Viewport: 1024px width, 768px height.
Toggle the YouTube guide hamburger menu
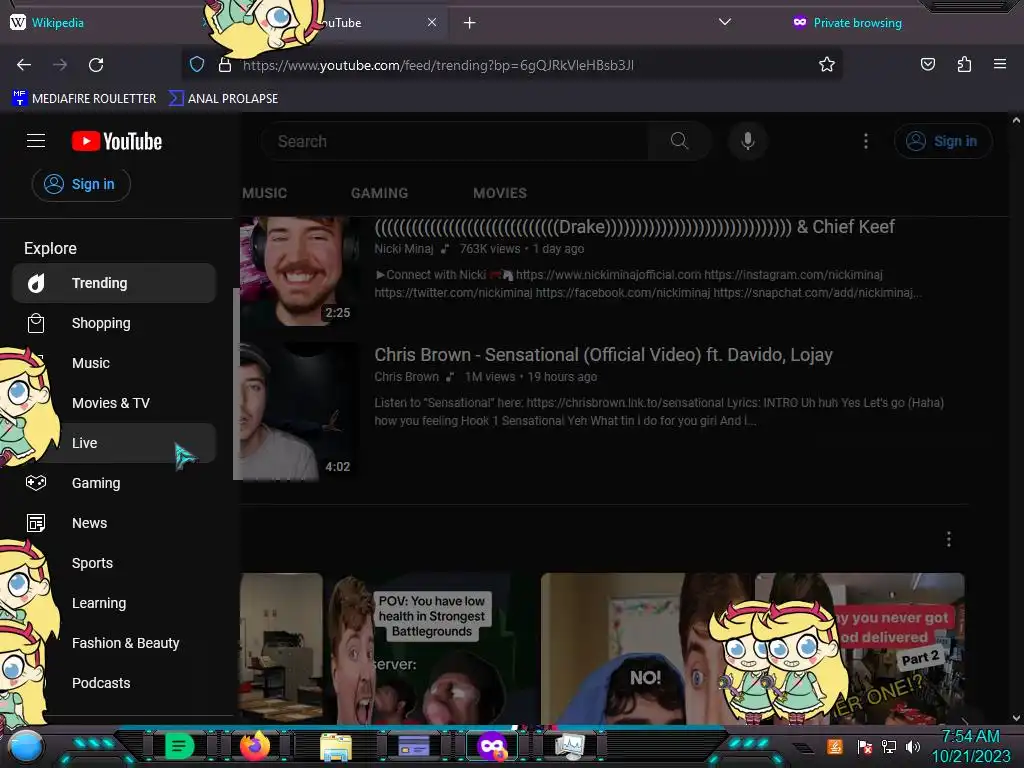[36, 141]
